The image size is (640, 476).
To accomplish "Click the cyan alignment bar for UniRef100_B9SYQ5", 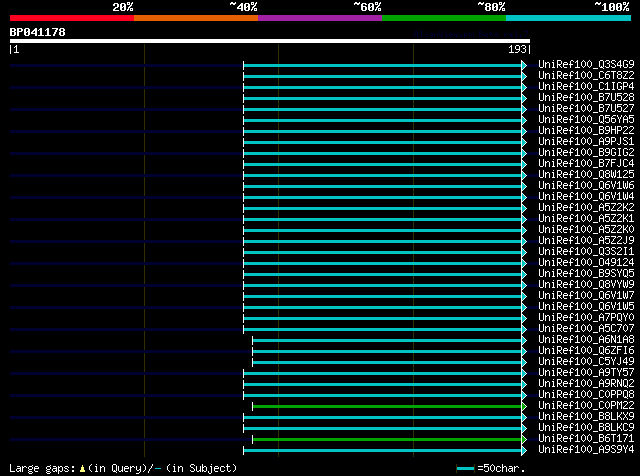I will pos(382,275).
